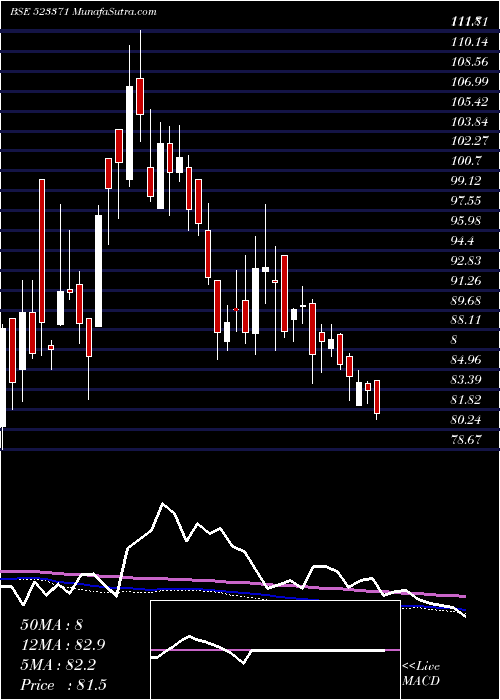Viewport: 500px width, 700px height.
Task: Click the 81.82 price axis label
Action: pyautogui.click(x=466, y=400)
